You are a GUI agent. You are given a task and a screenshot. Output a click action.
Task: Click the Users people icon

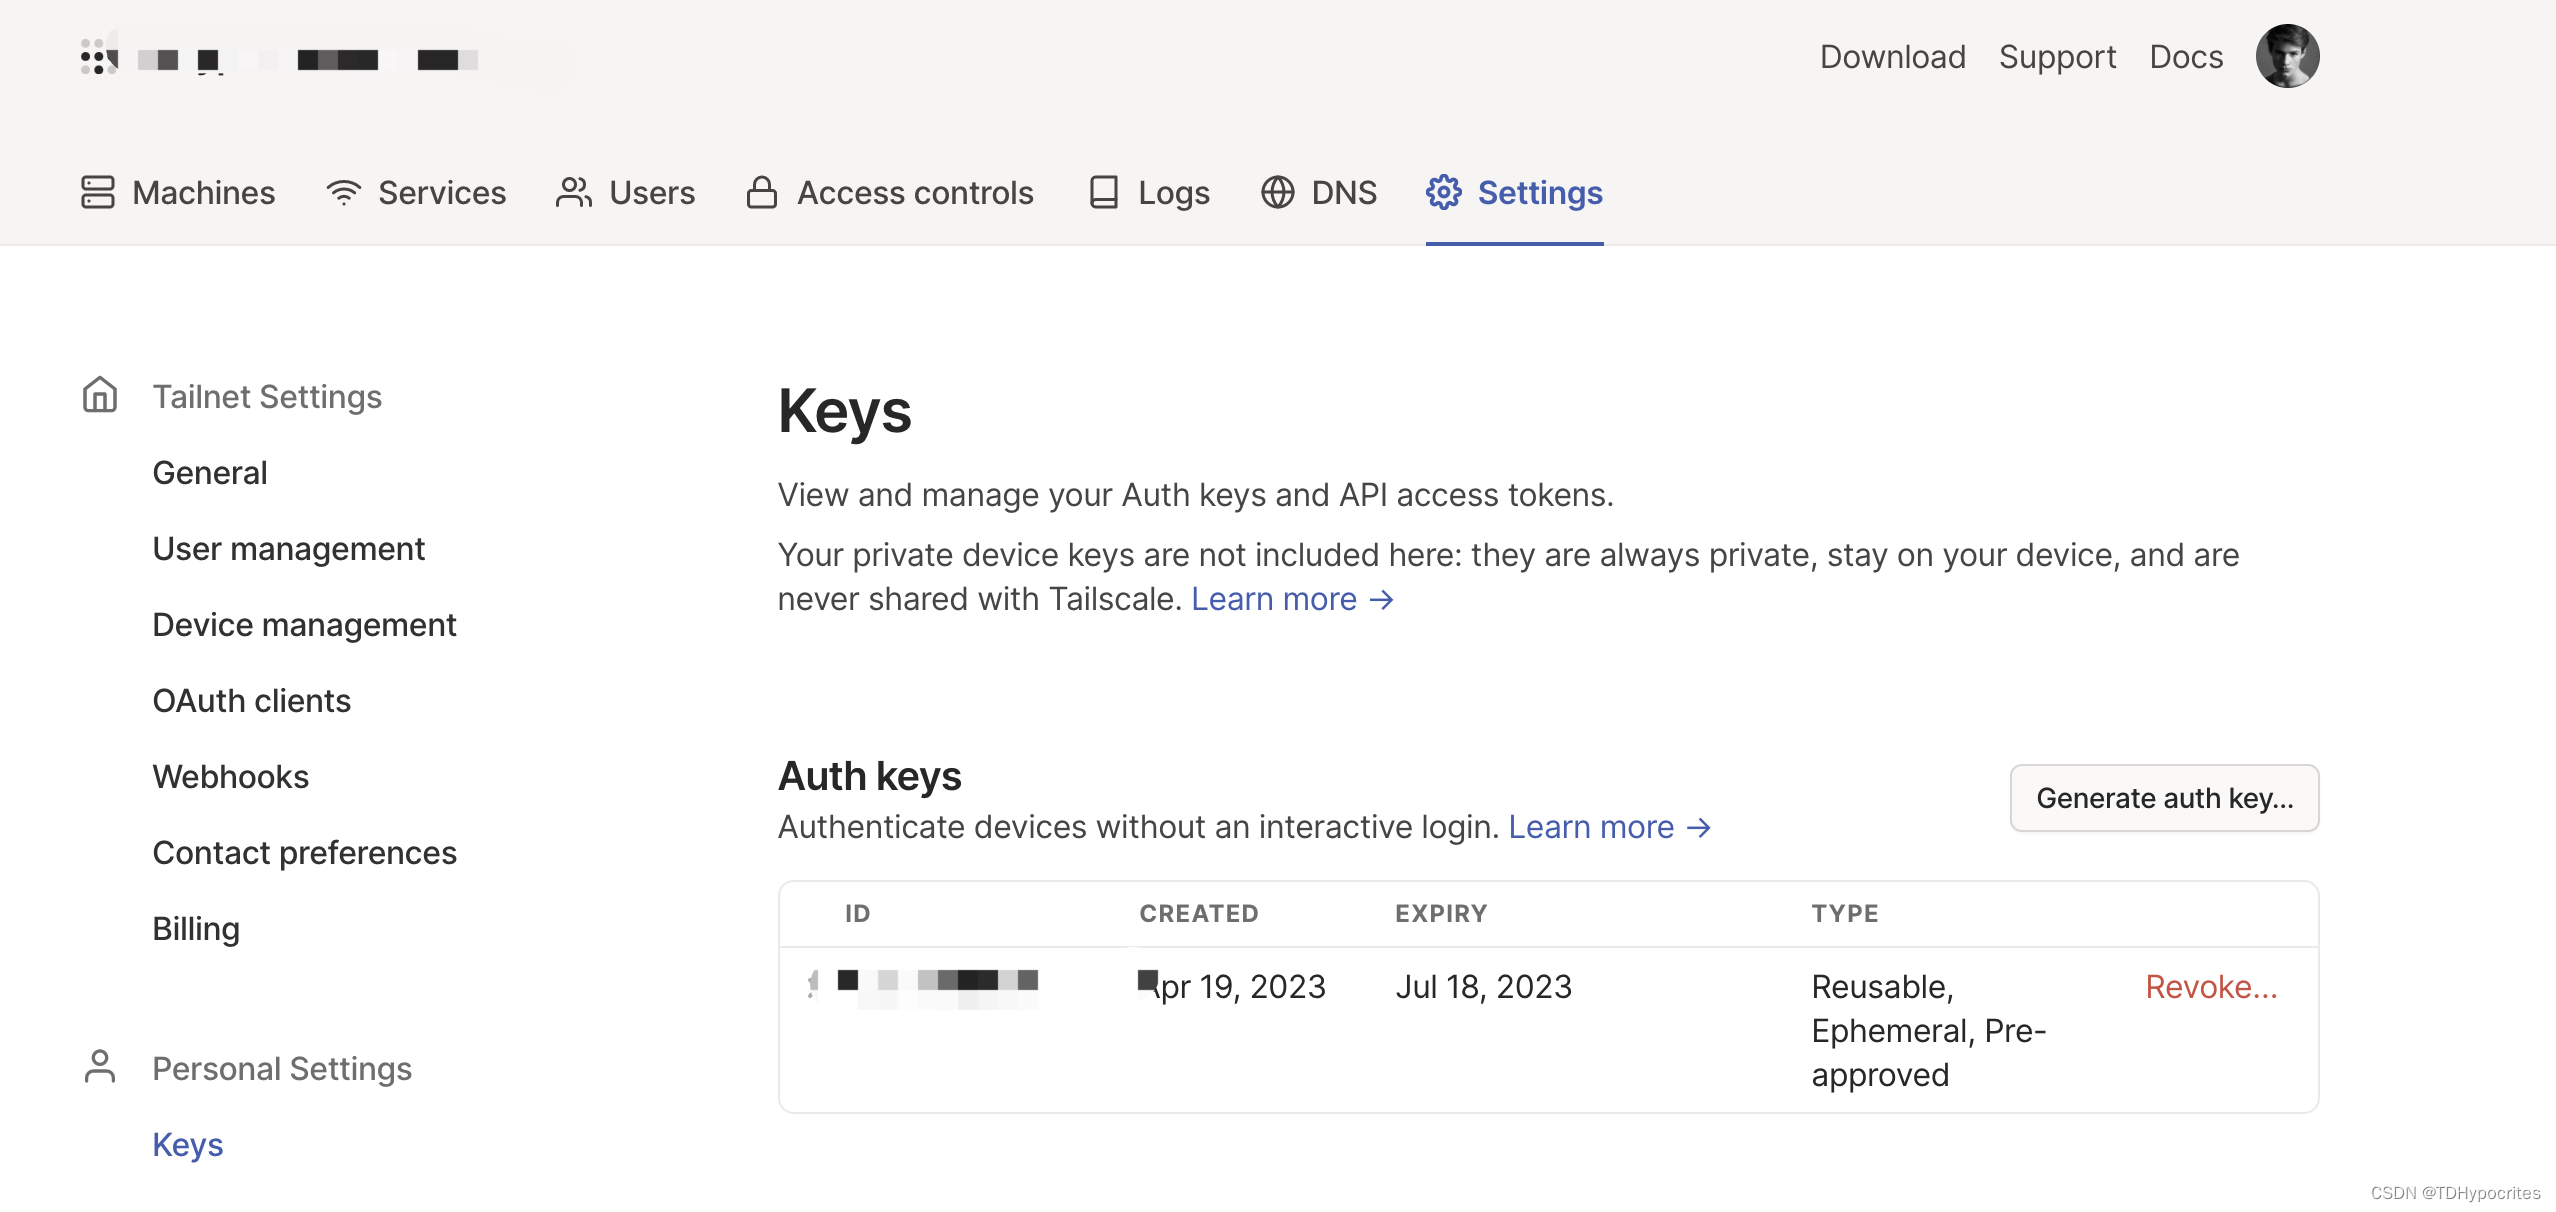tap(574, 192)
